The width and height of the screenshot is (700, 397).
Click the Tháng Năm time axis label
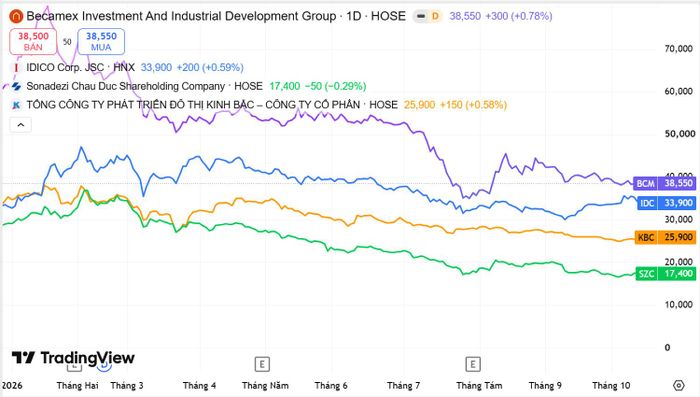[265, 385]
